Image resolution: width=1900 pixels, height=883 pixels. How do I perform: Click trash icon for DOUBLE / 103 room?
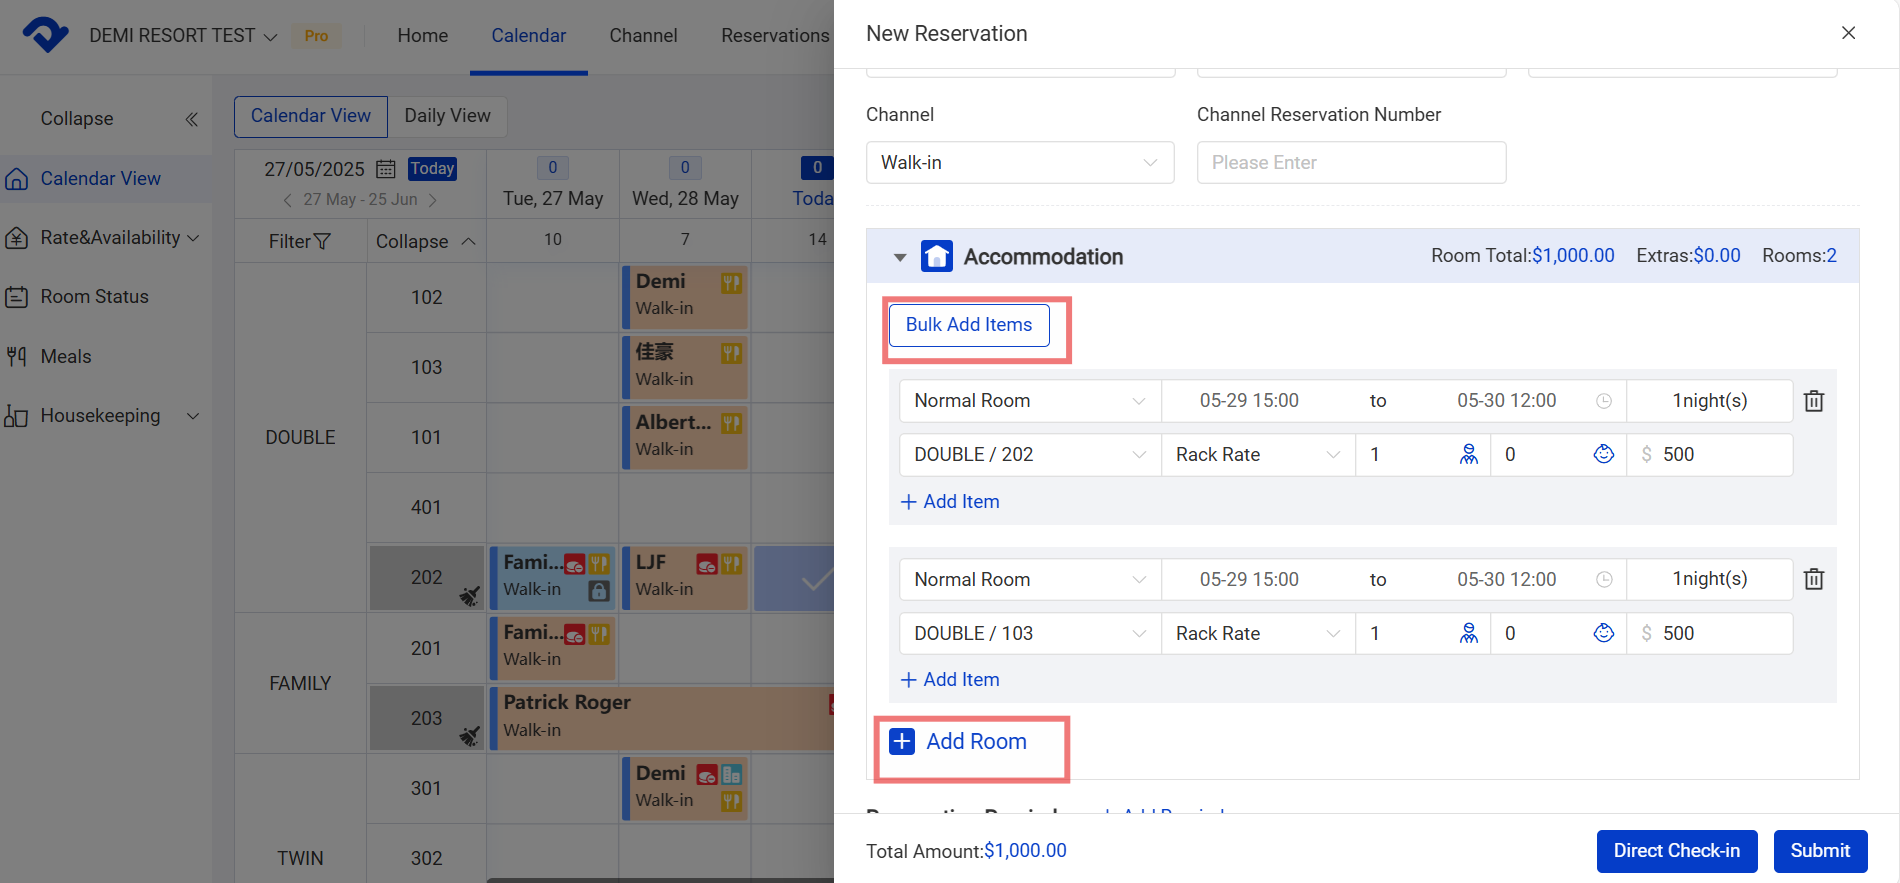tap(1813, 579)
